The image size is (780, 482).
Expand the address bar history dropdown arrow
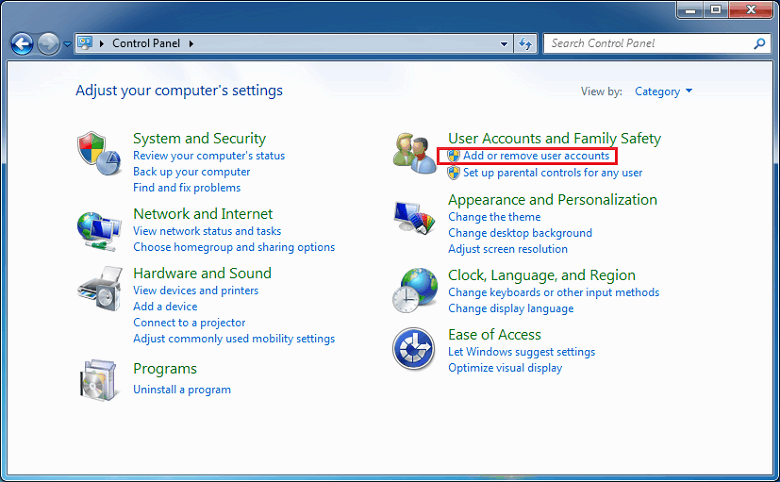504,44
